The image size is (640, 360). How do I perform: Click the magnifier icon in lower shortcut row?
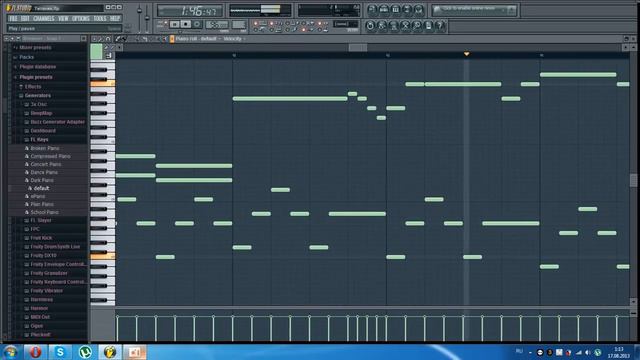[x=417, y=26]
